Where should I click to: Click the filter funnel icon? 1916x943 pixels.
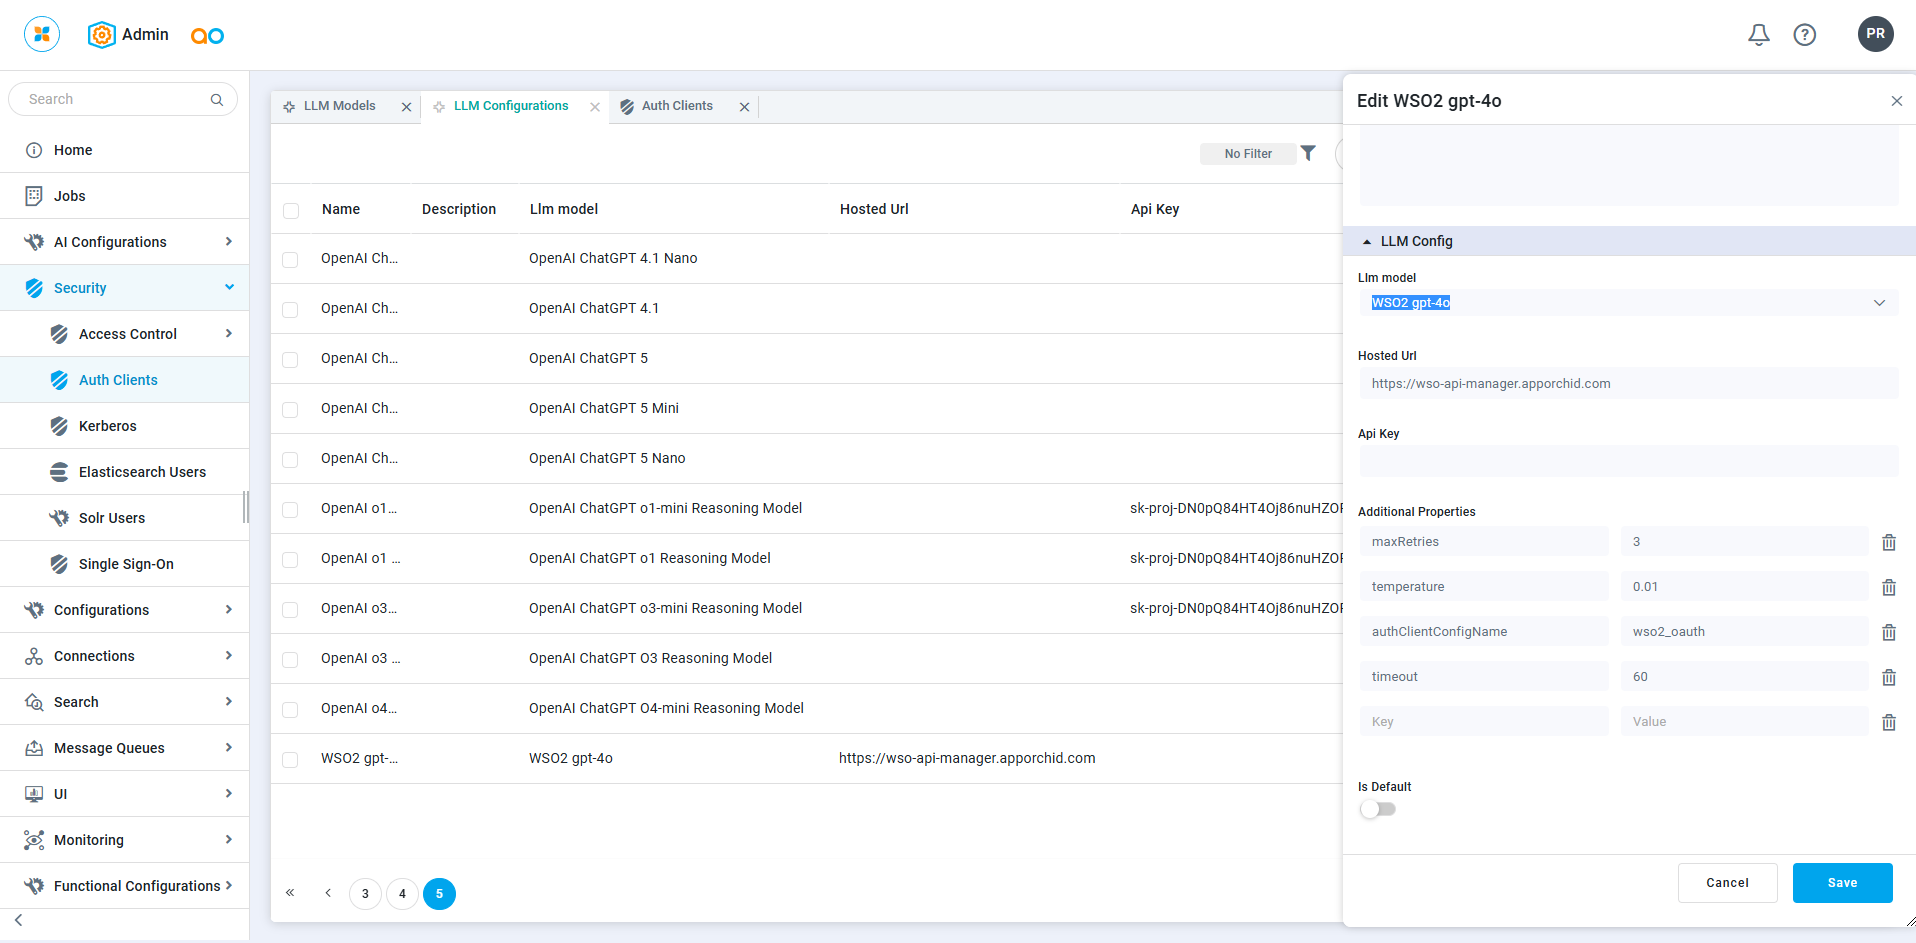1308,153
